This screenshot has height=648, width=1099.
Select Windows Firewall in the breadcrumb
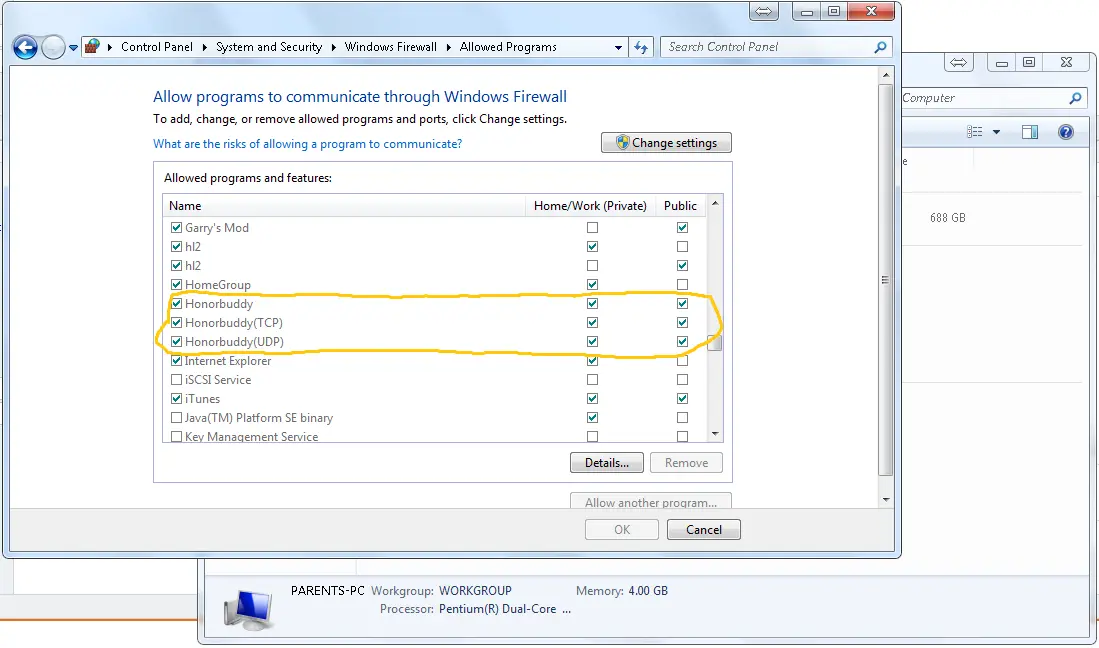click(x=390, y=47)
